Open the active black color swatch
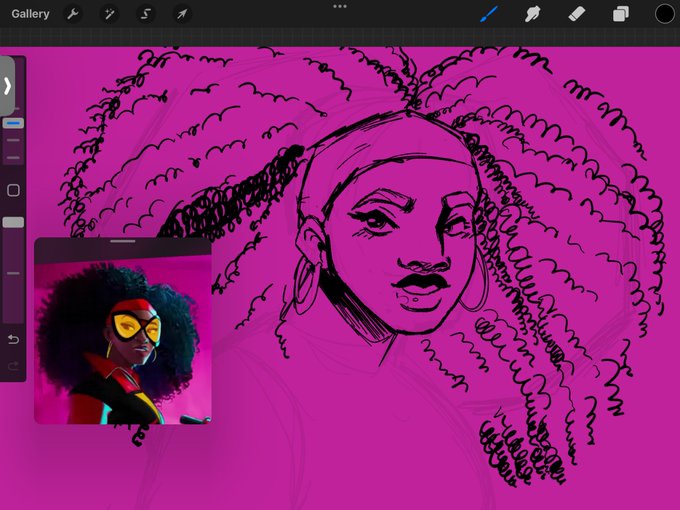 664,14
